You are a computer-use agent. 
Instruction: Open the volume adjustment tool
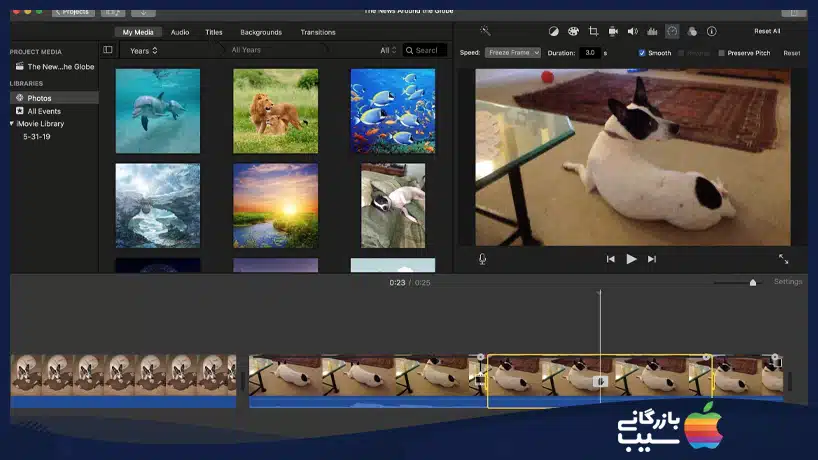633,32
